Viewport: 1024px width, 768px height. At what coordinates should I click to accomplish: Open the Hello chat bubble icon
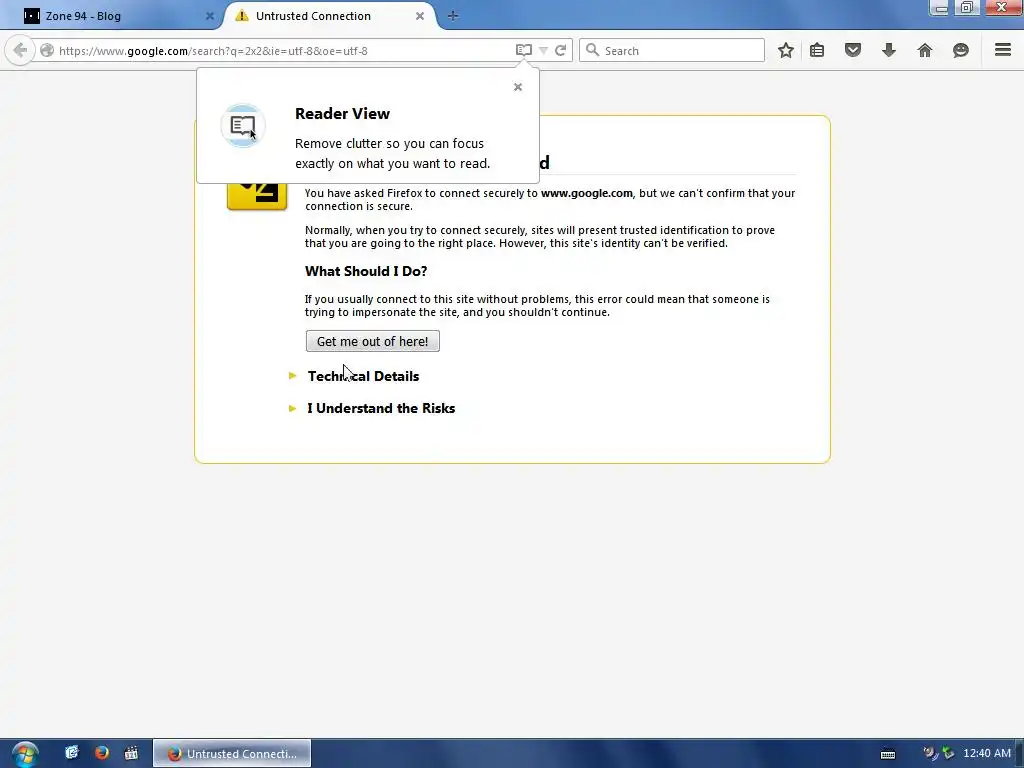click(x=961, y=50)
